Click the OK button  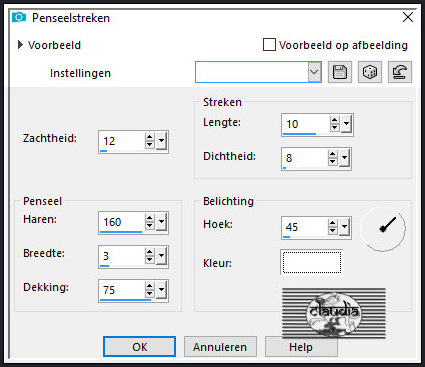[x=139, y=347]
